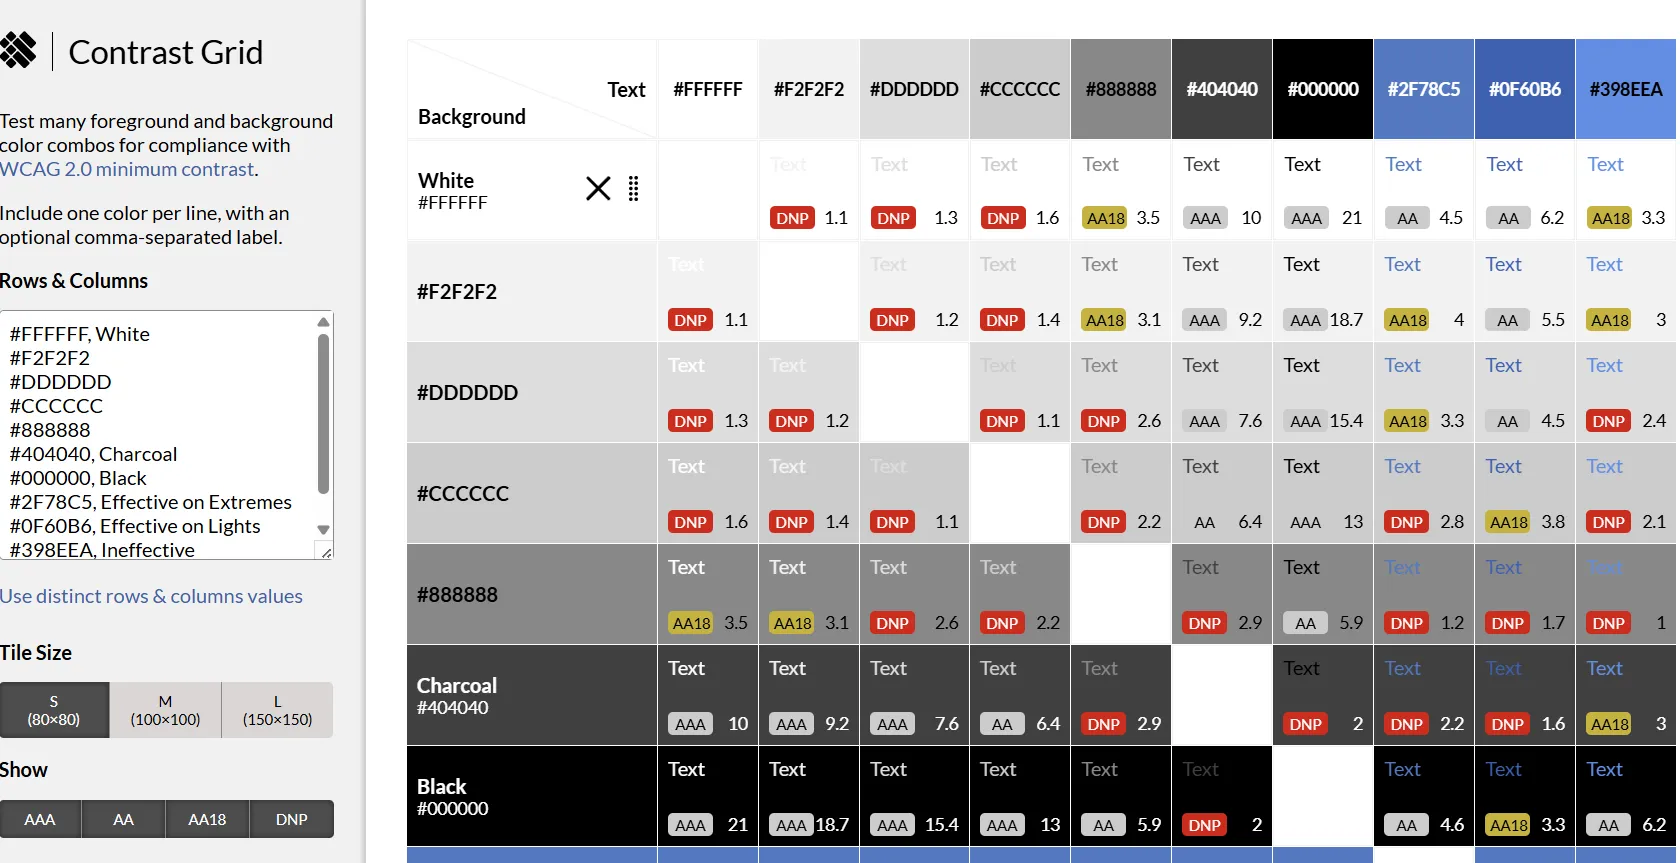This screenshot has width=1680, height=863.
Task: Click the #398EEA column header swatch
Action: pos(1626,89)
